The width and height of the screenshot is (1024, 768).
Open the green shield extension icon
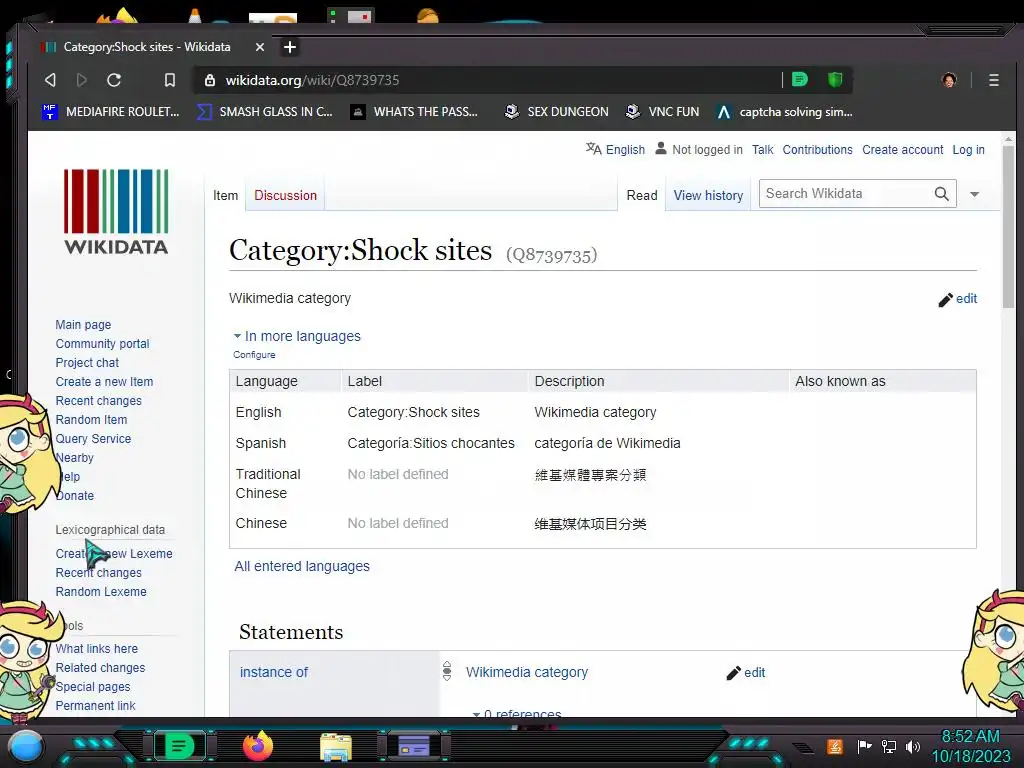coord(835,80)
